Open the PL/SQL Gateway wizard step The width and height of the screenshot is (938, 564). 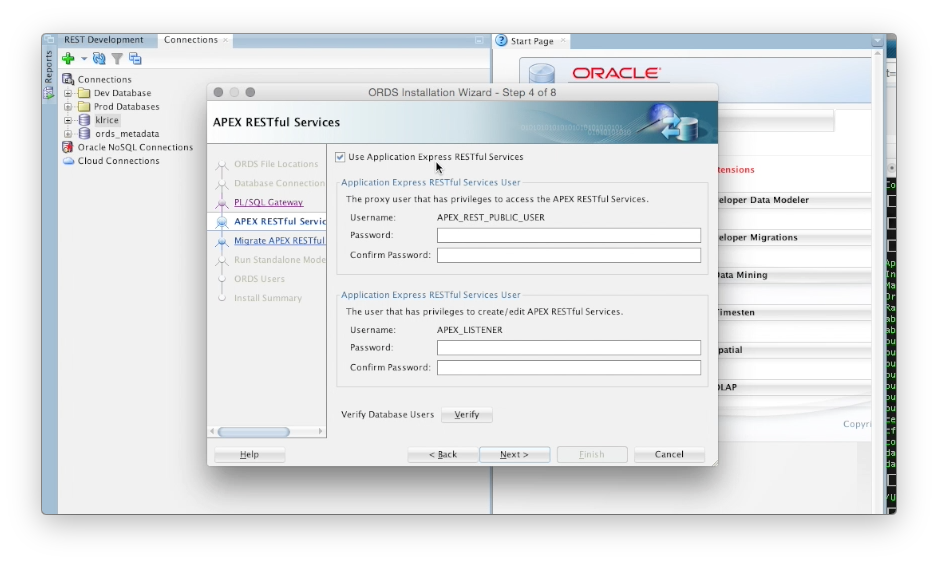click(x=268, y=202)
